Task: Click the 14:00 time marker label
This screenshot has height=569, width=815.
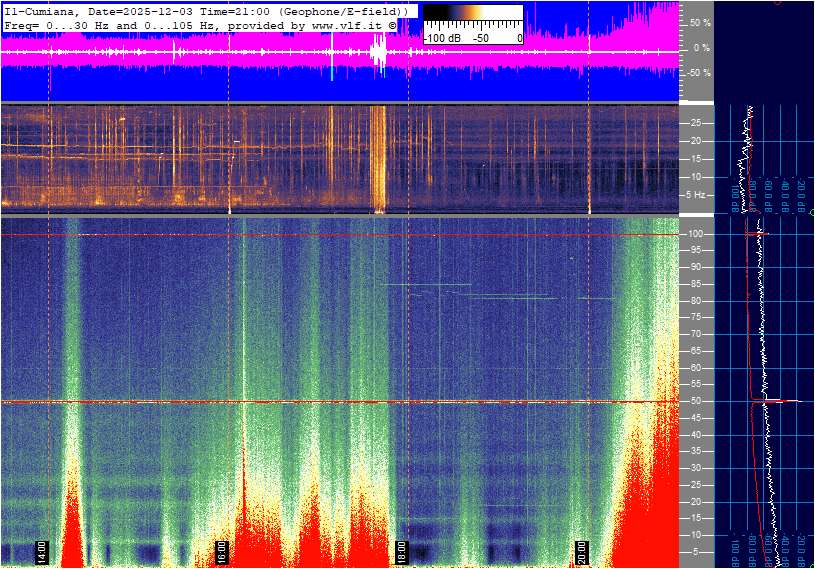Action: pyautogui.click(x=42, y=552)
